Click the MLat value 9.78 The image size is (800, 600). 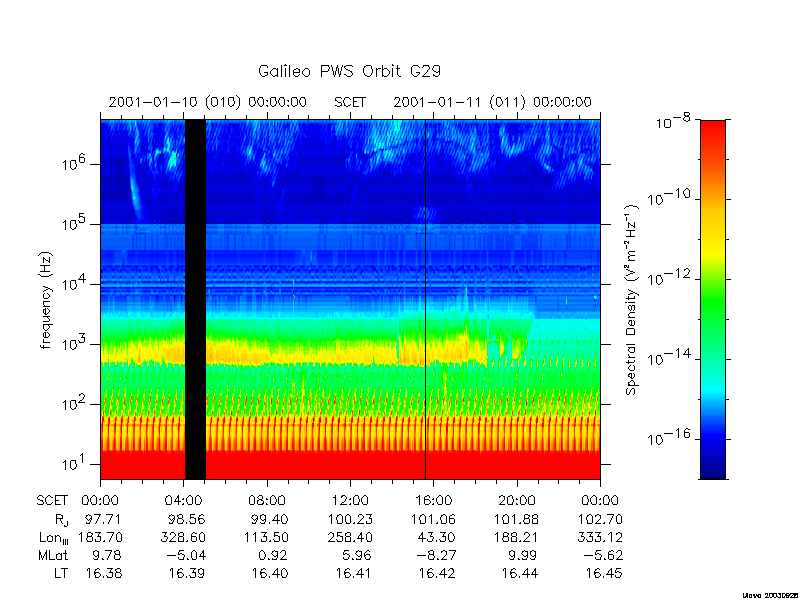pyautogui.click(x=105, y=555)
